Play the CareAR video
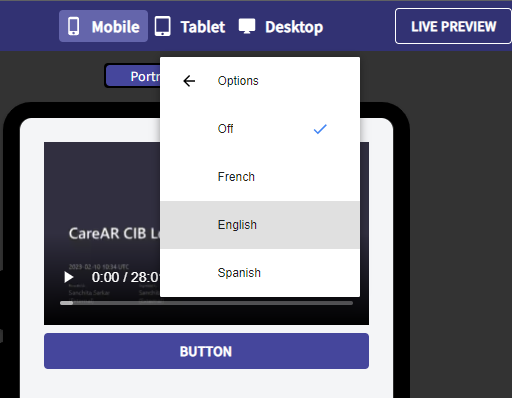The height and width of the screenshot is (398, 512). [69, 277]
